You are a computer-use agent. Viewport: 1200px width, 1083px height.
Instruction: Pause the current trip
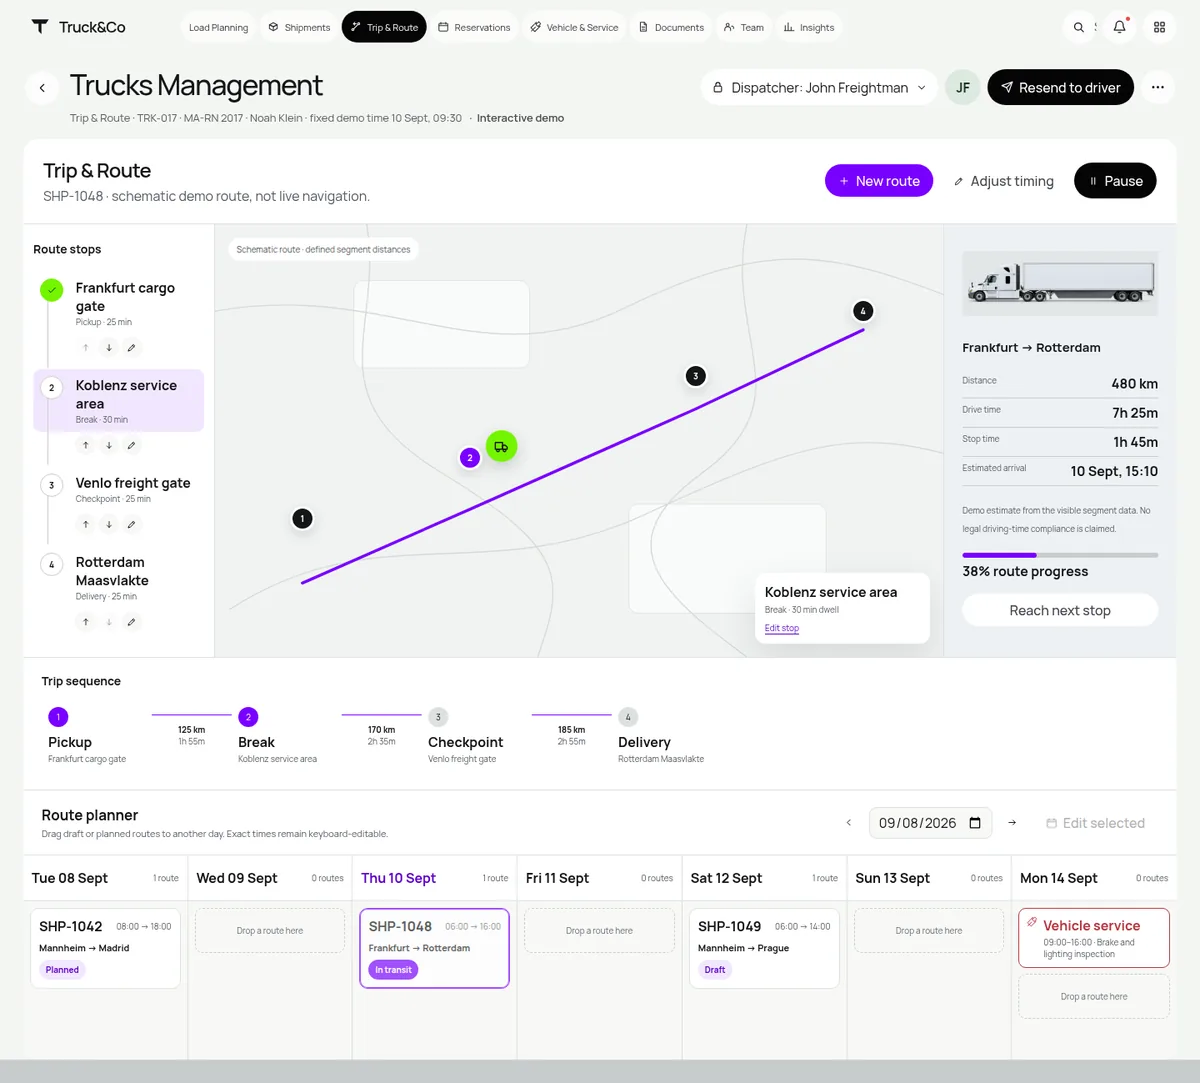click(1115, 181)
